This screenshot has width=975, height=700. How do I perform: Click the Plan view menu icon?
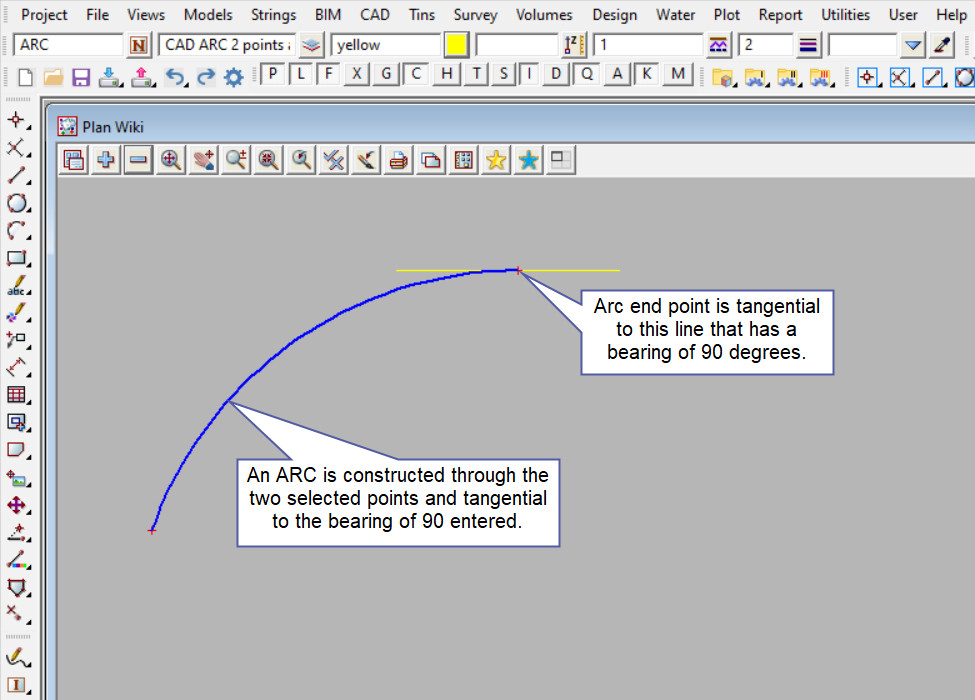pos(74,160)
